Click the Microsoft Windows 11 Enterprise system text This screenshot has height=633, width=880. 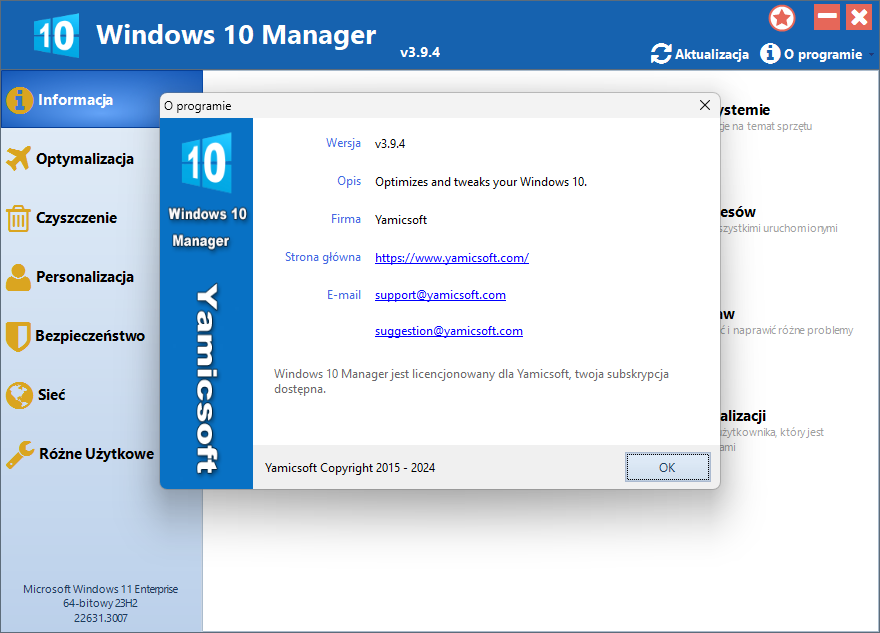[x=100, y=589]
